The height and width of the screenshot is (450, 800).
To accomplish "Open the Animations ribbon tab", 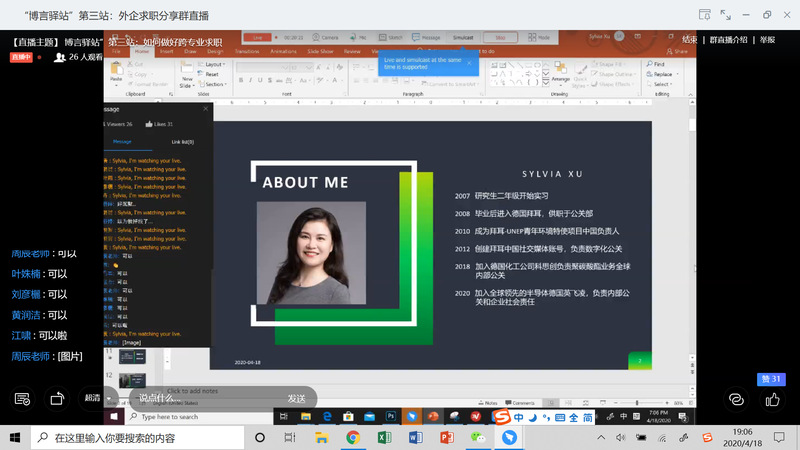I will (x=283, y=52).
